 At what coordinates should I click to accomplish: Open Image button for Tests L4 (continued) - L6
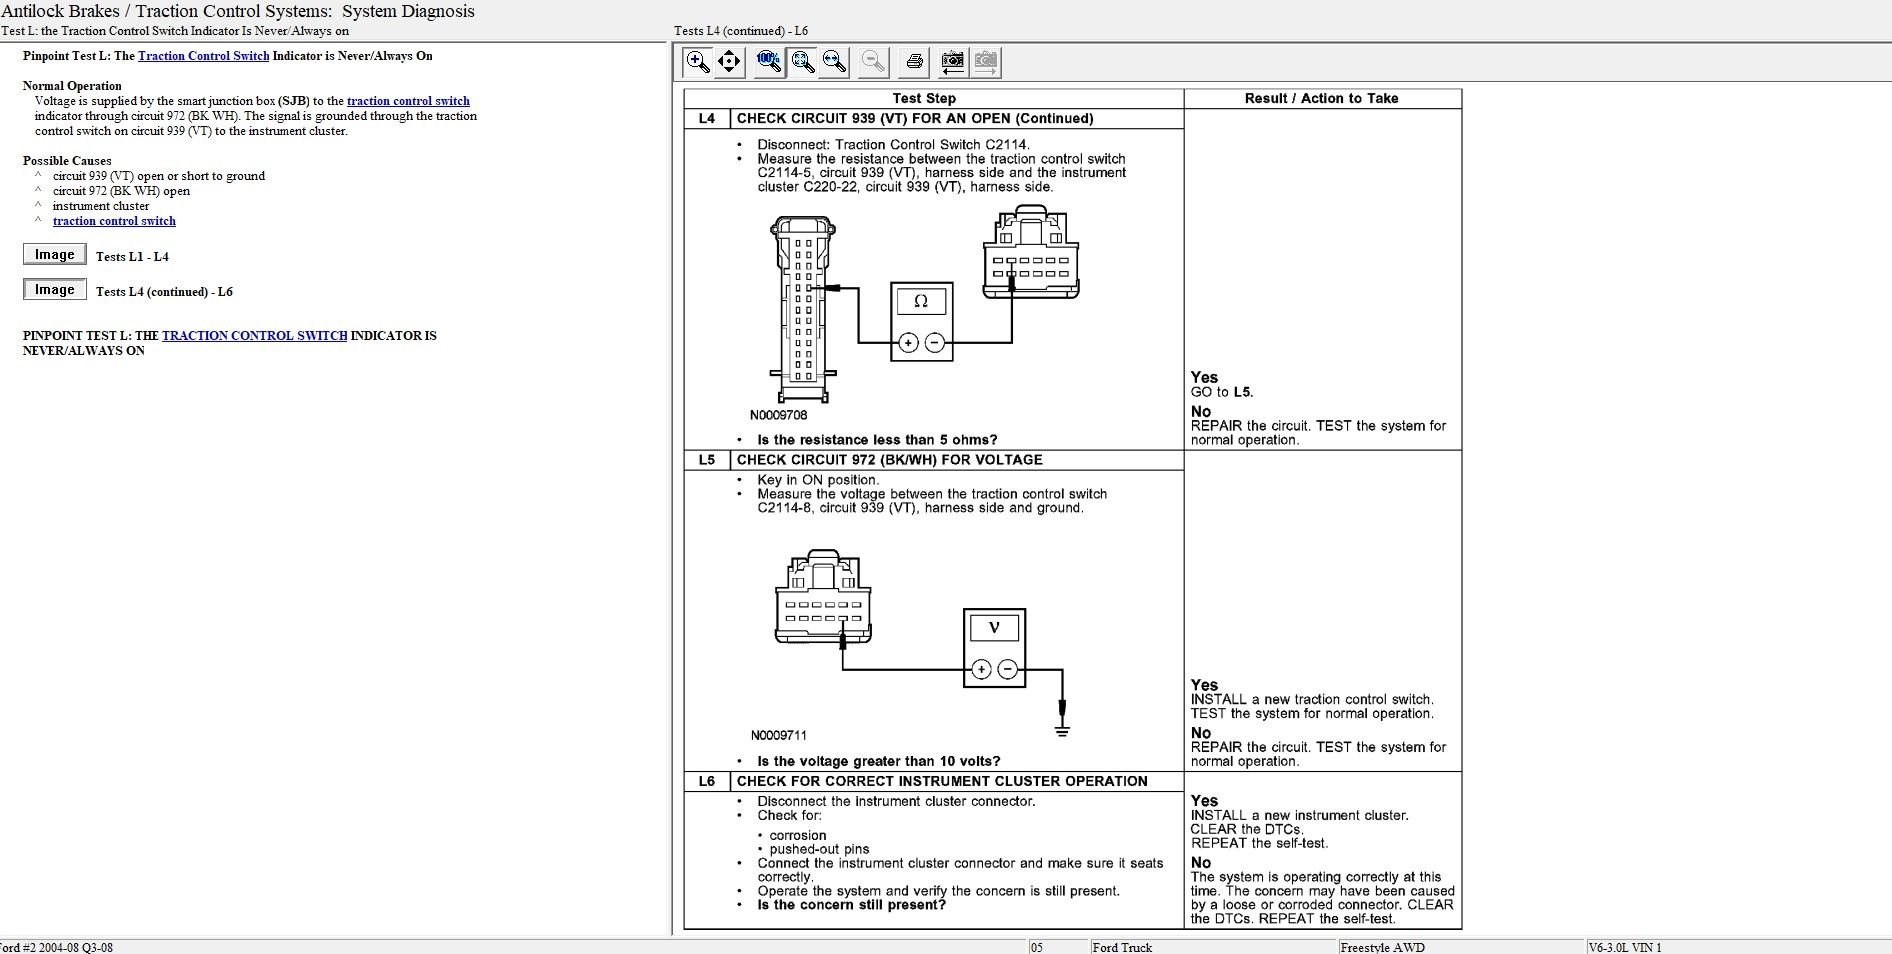click(x=54, y=290)
